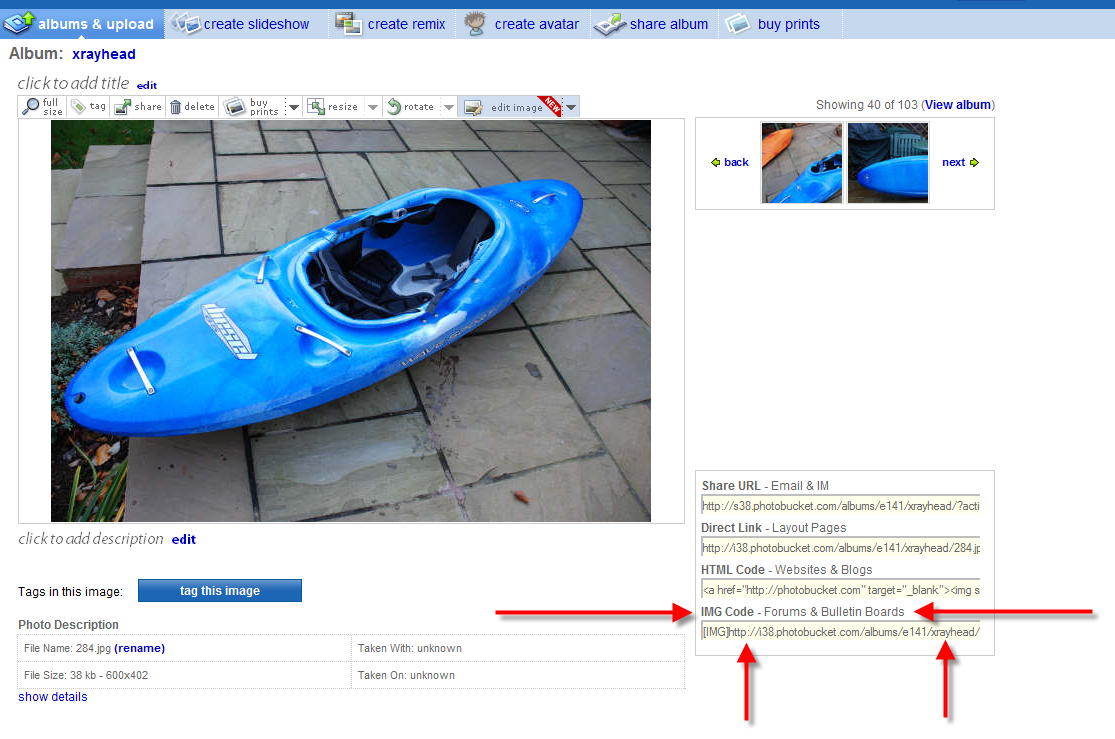Go to the next photo

[x=960, y=162]
